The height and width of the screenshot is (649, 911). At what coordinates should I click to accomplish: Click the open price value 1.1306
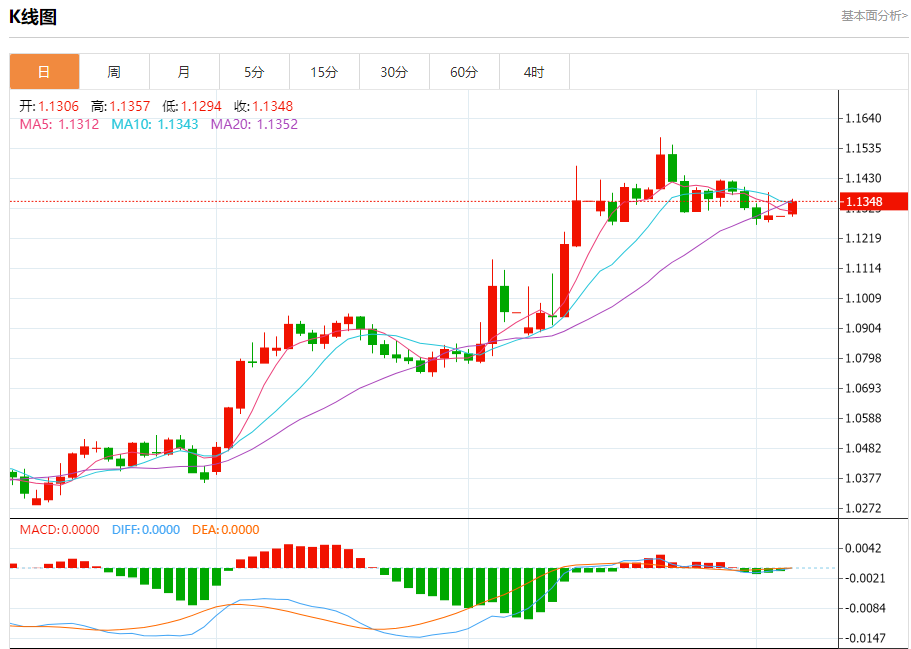pos(59,106)
